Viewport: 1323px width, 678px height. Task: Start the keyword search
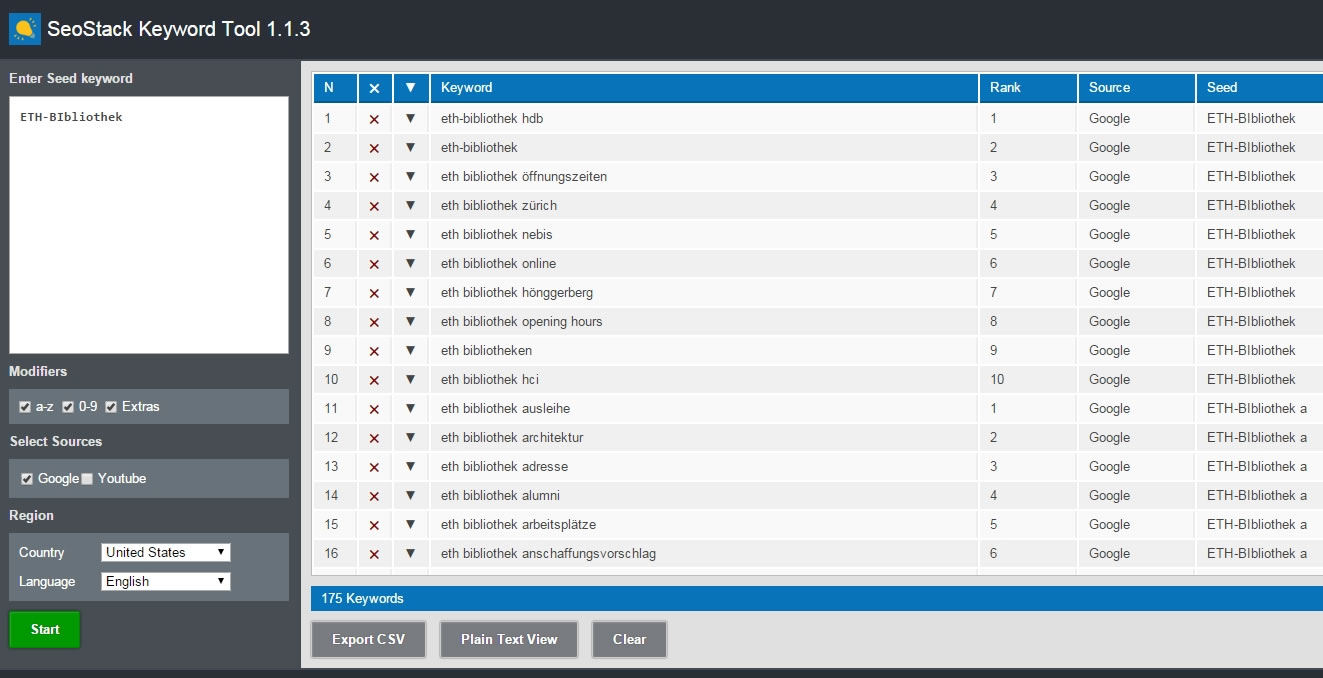tap(45, 629)
